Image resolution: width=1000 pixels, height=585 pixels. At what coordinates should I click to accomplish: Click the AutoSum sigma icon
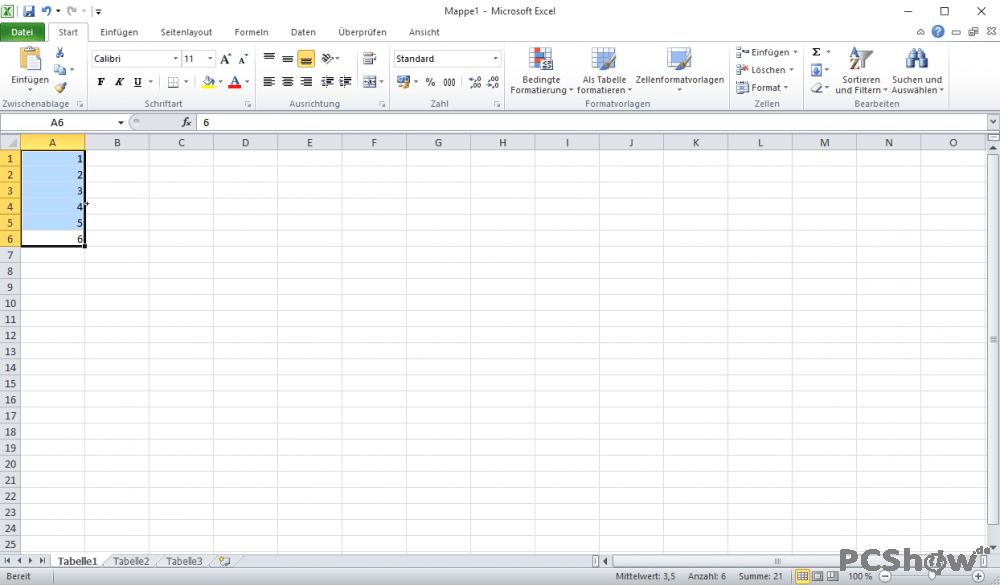coord(816,52)
